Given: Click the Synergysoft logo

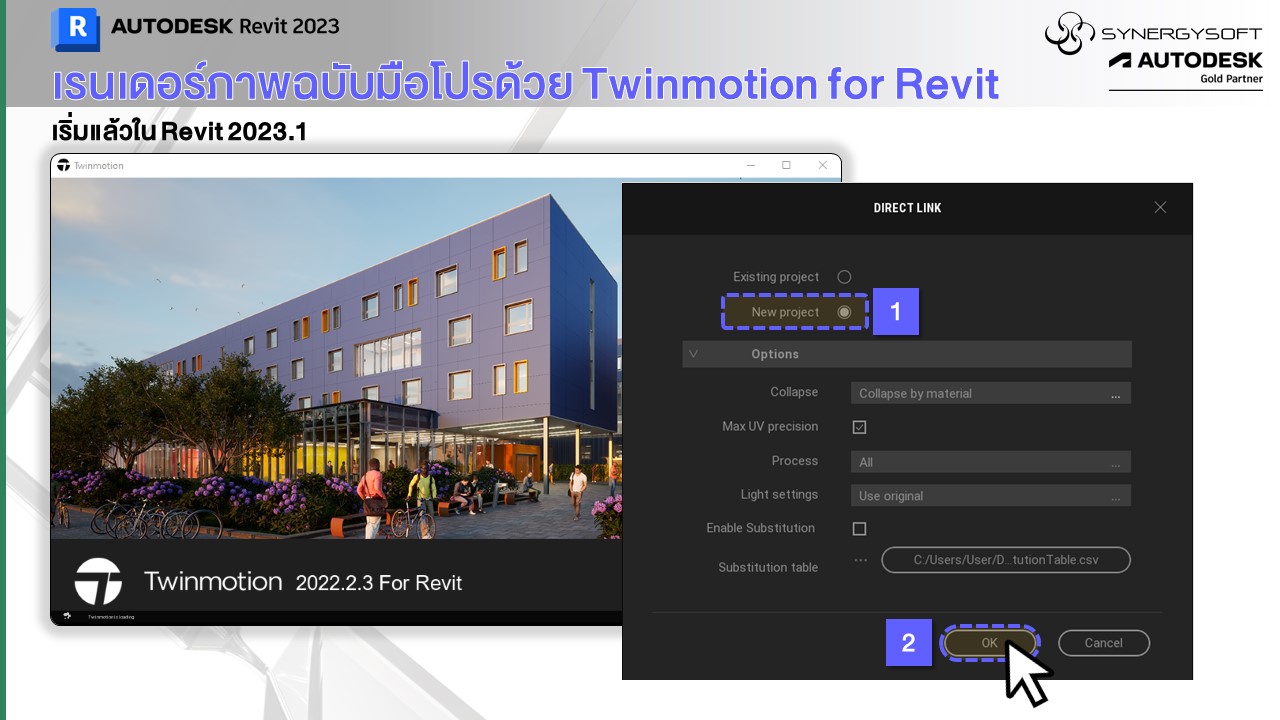Looking at the screenshot, I should coord(1068,32).
